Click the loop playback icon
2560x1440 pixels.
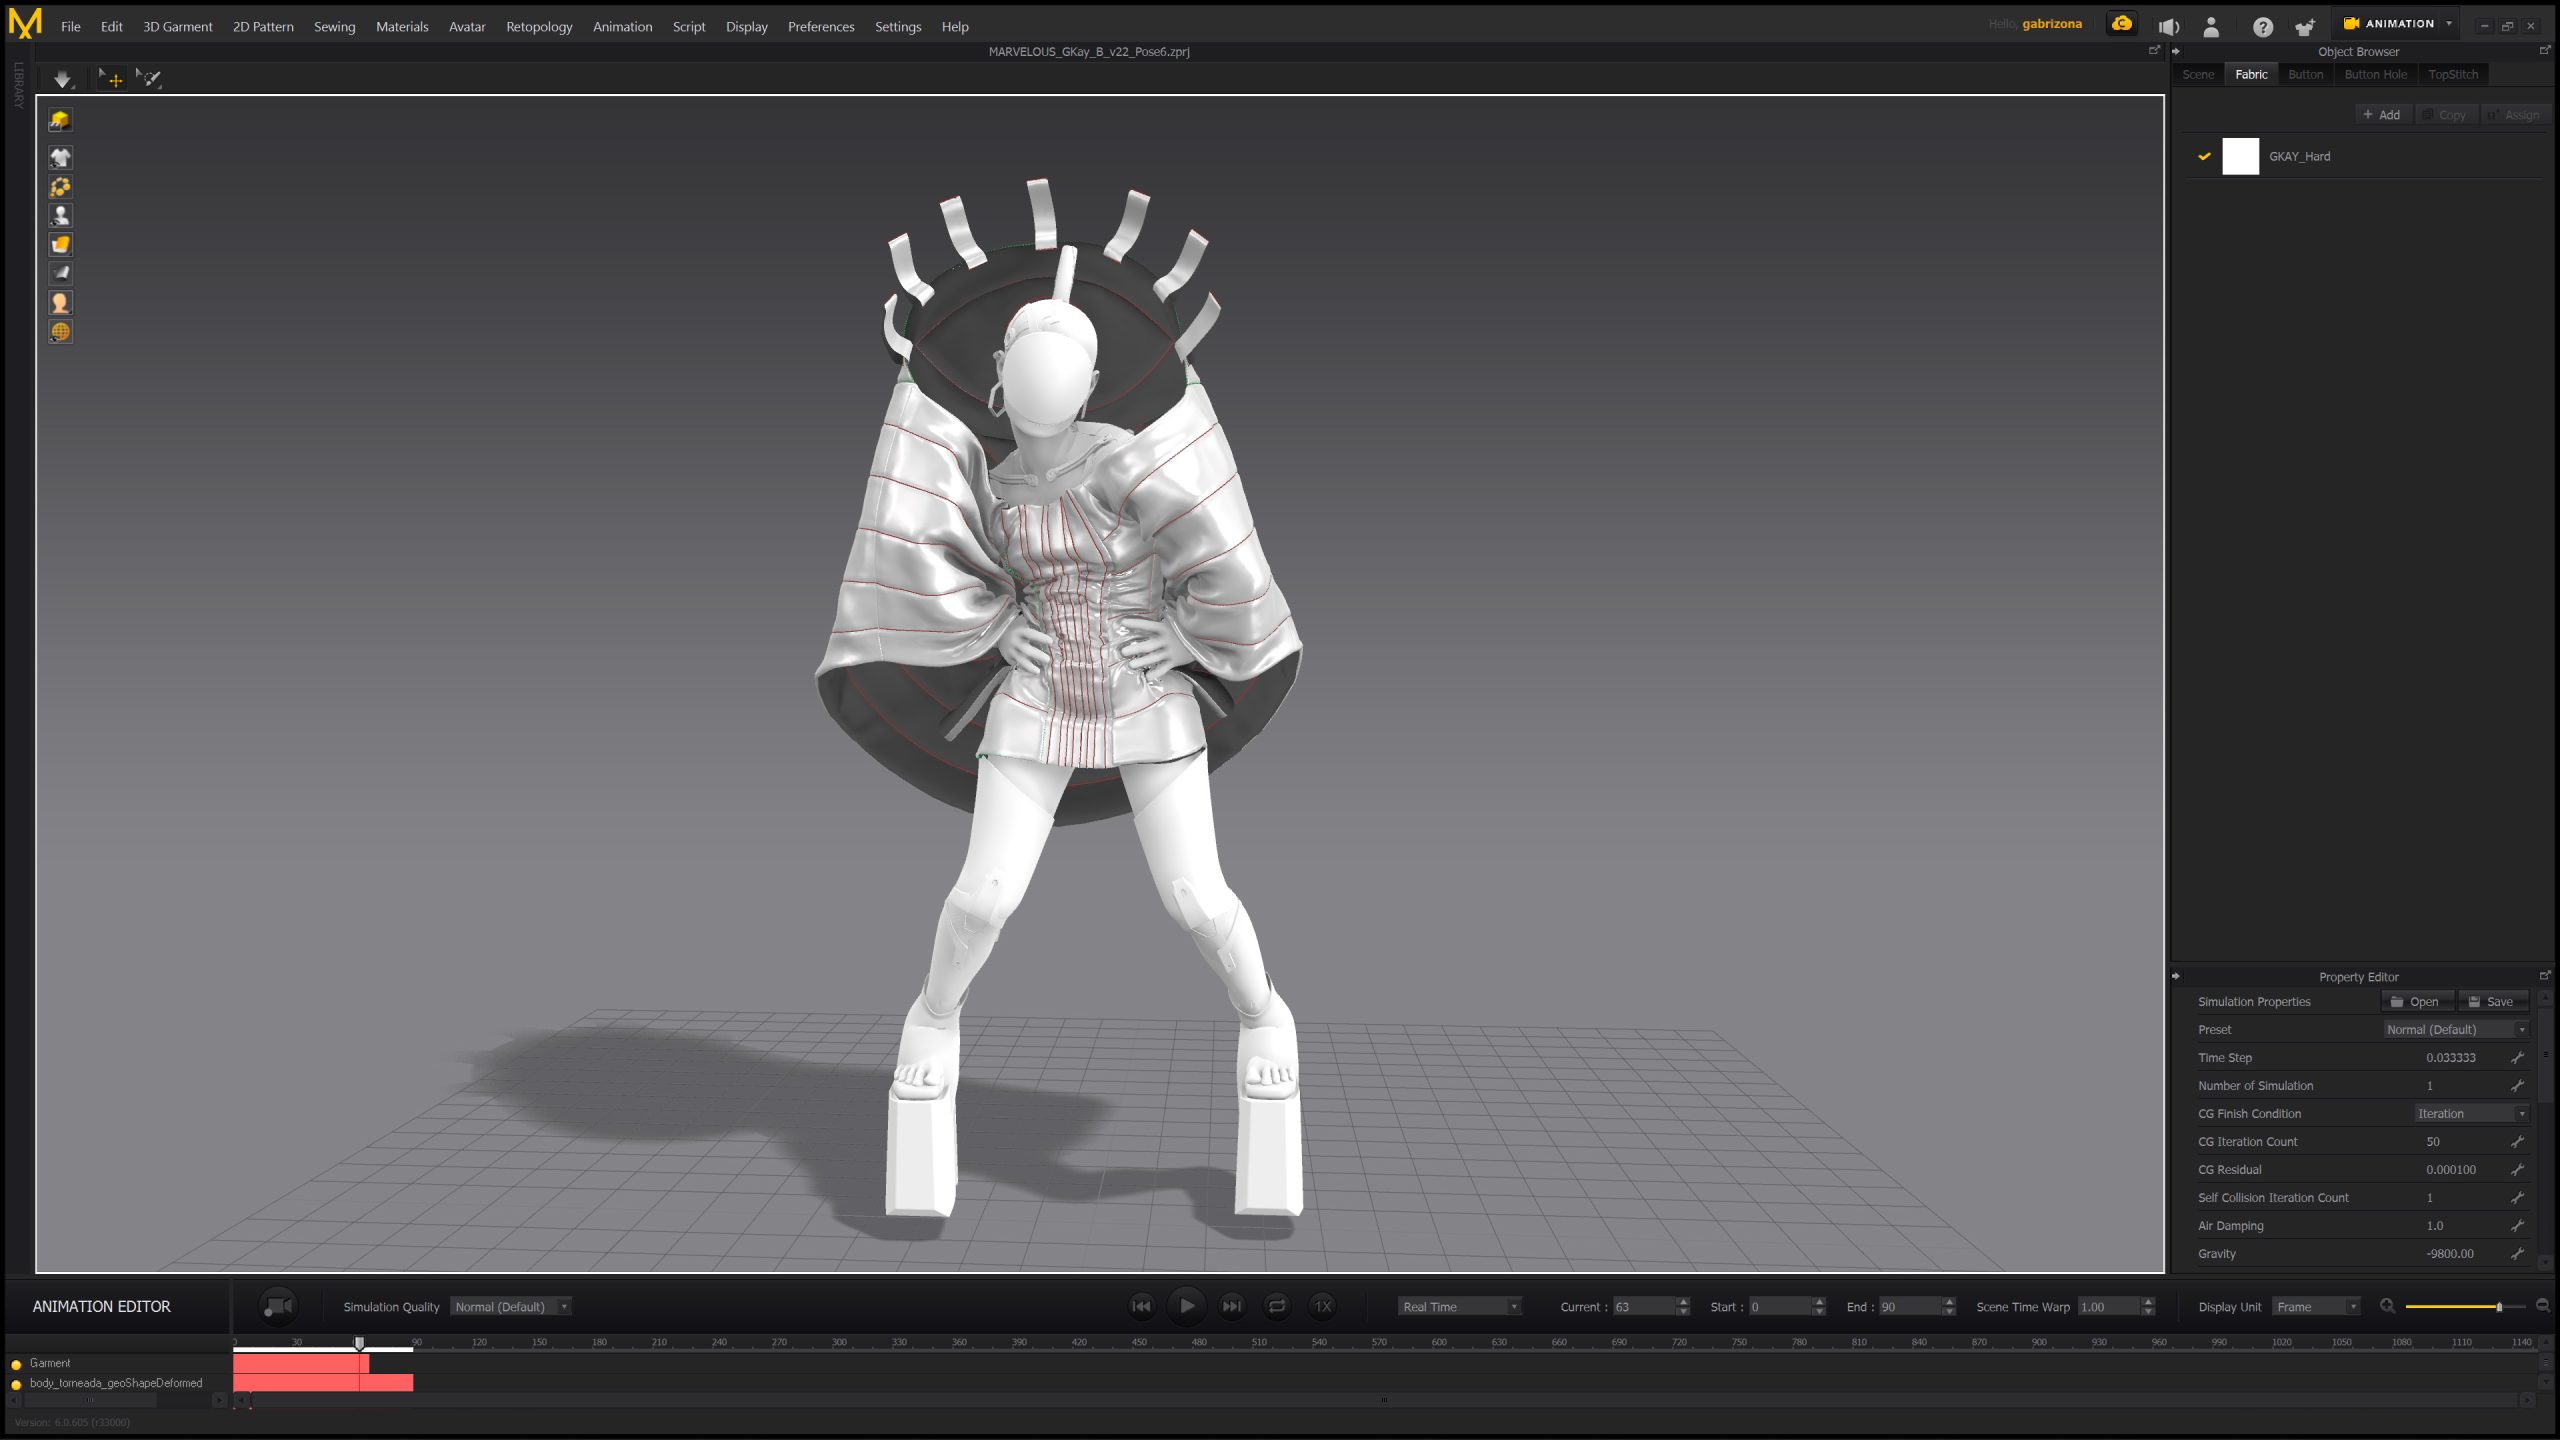coord(1277,1306)
